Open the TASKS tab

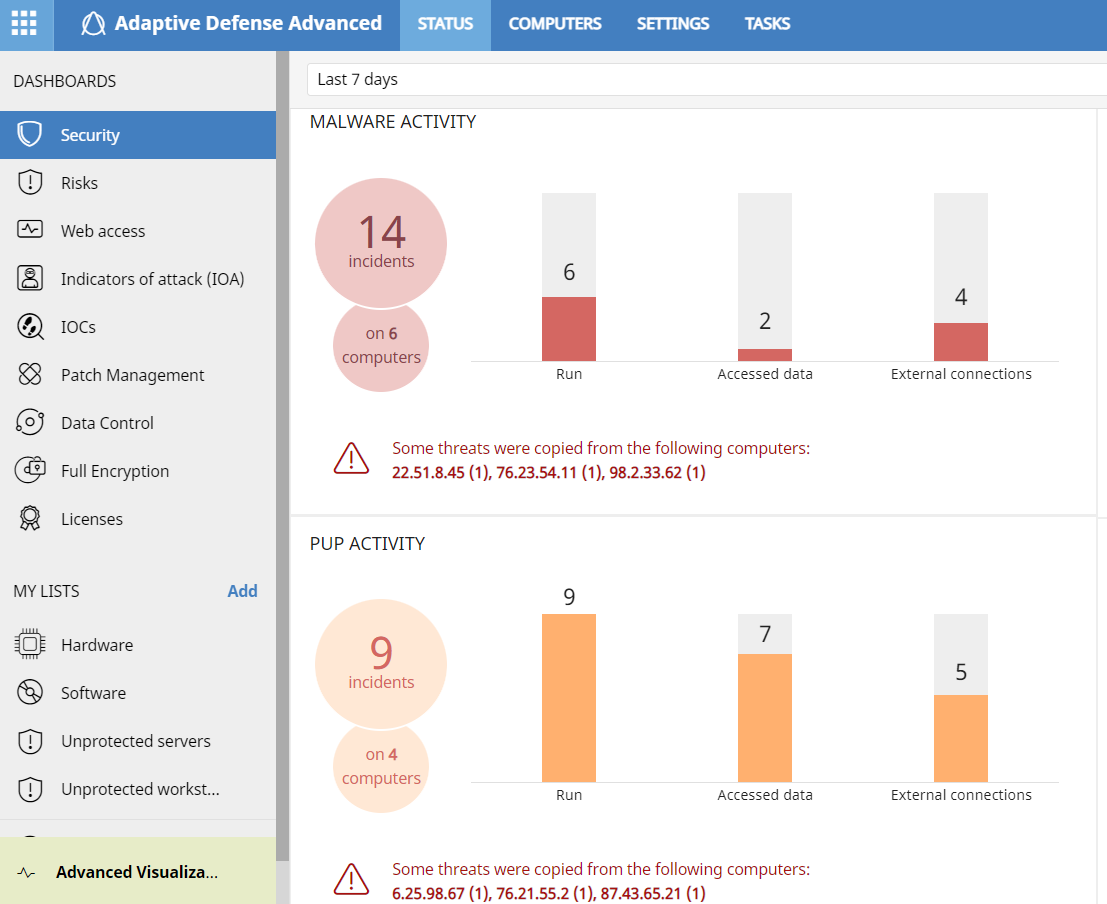coord(767,24)
